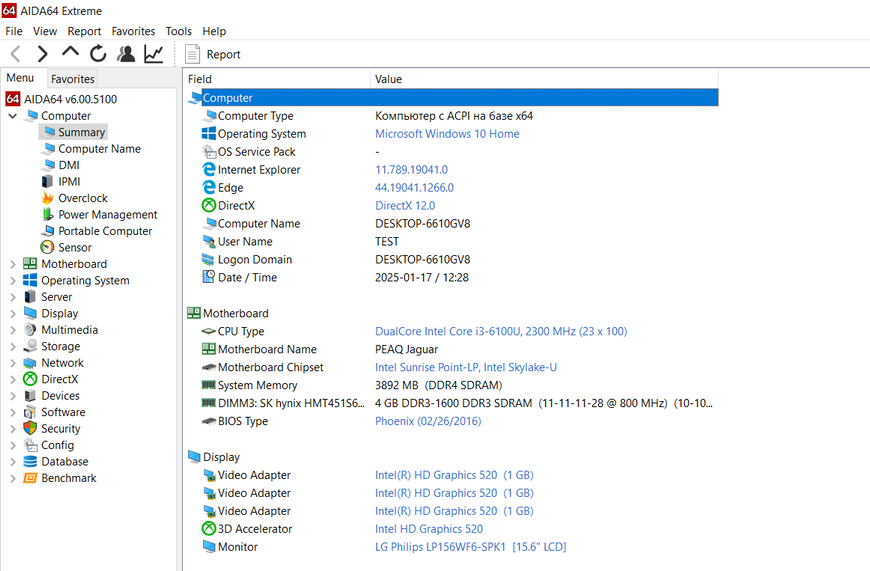
Task: Open the graph chart toolbar icon
Action: (x=154, y=54)
